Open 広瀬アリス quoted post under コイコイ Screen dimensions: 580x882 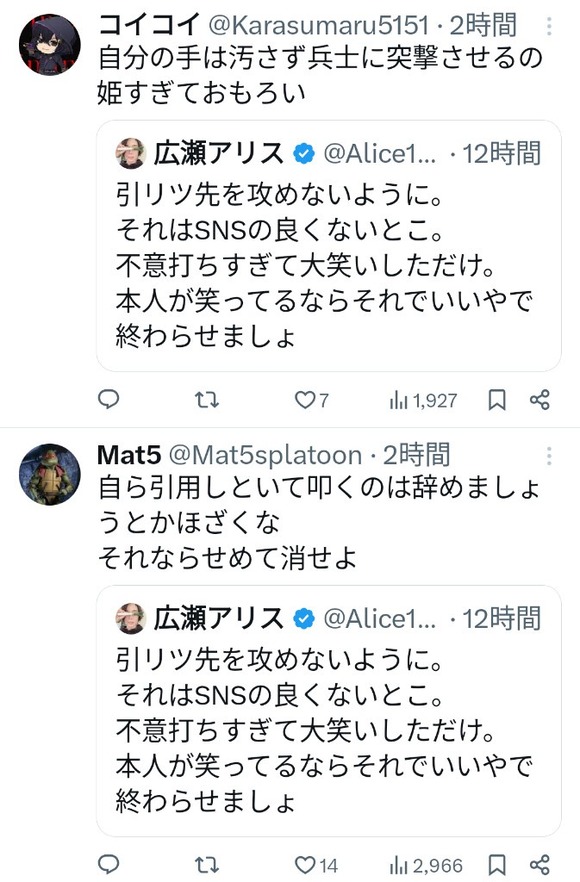329,246
